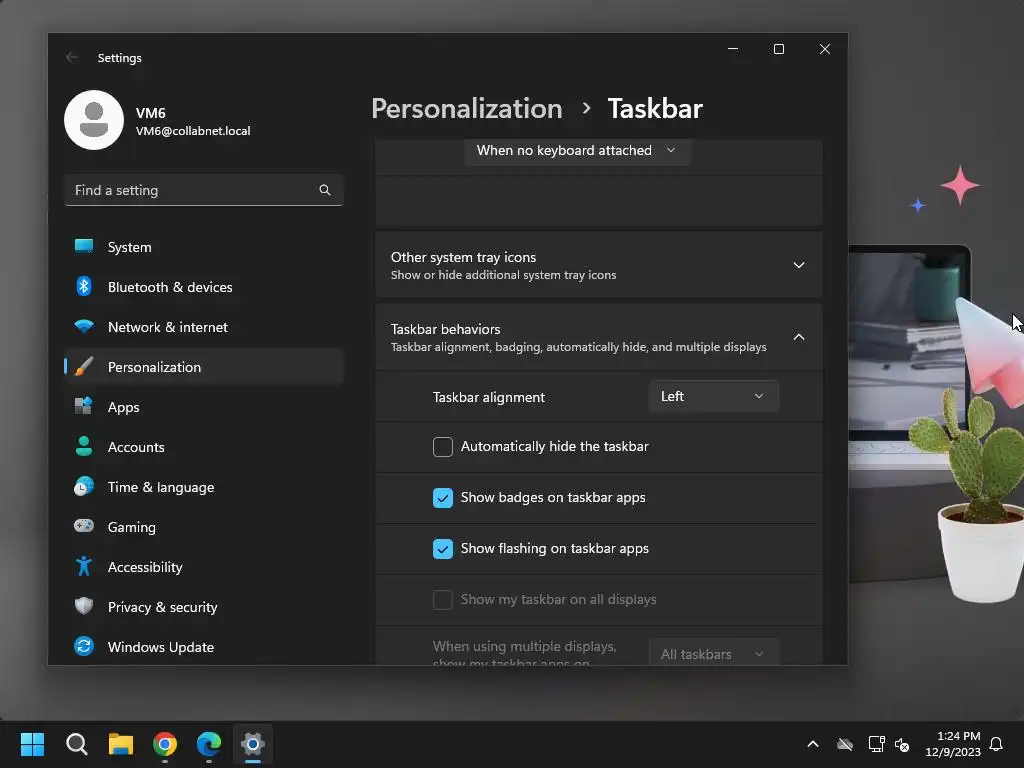
Task: Click the Network wifi icon in sidebar
Action: [84, 327]
